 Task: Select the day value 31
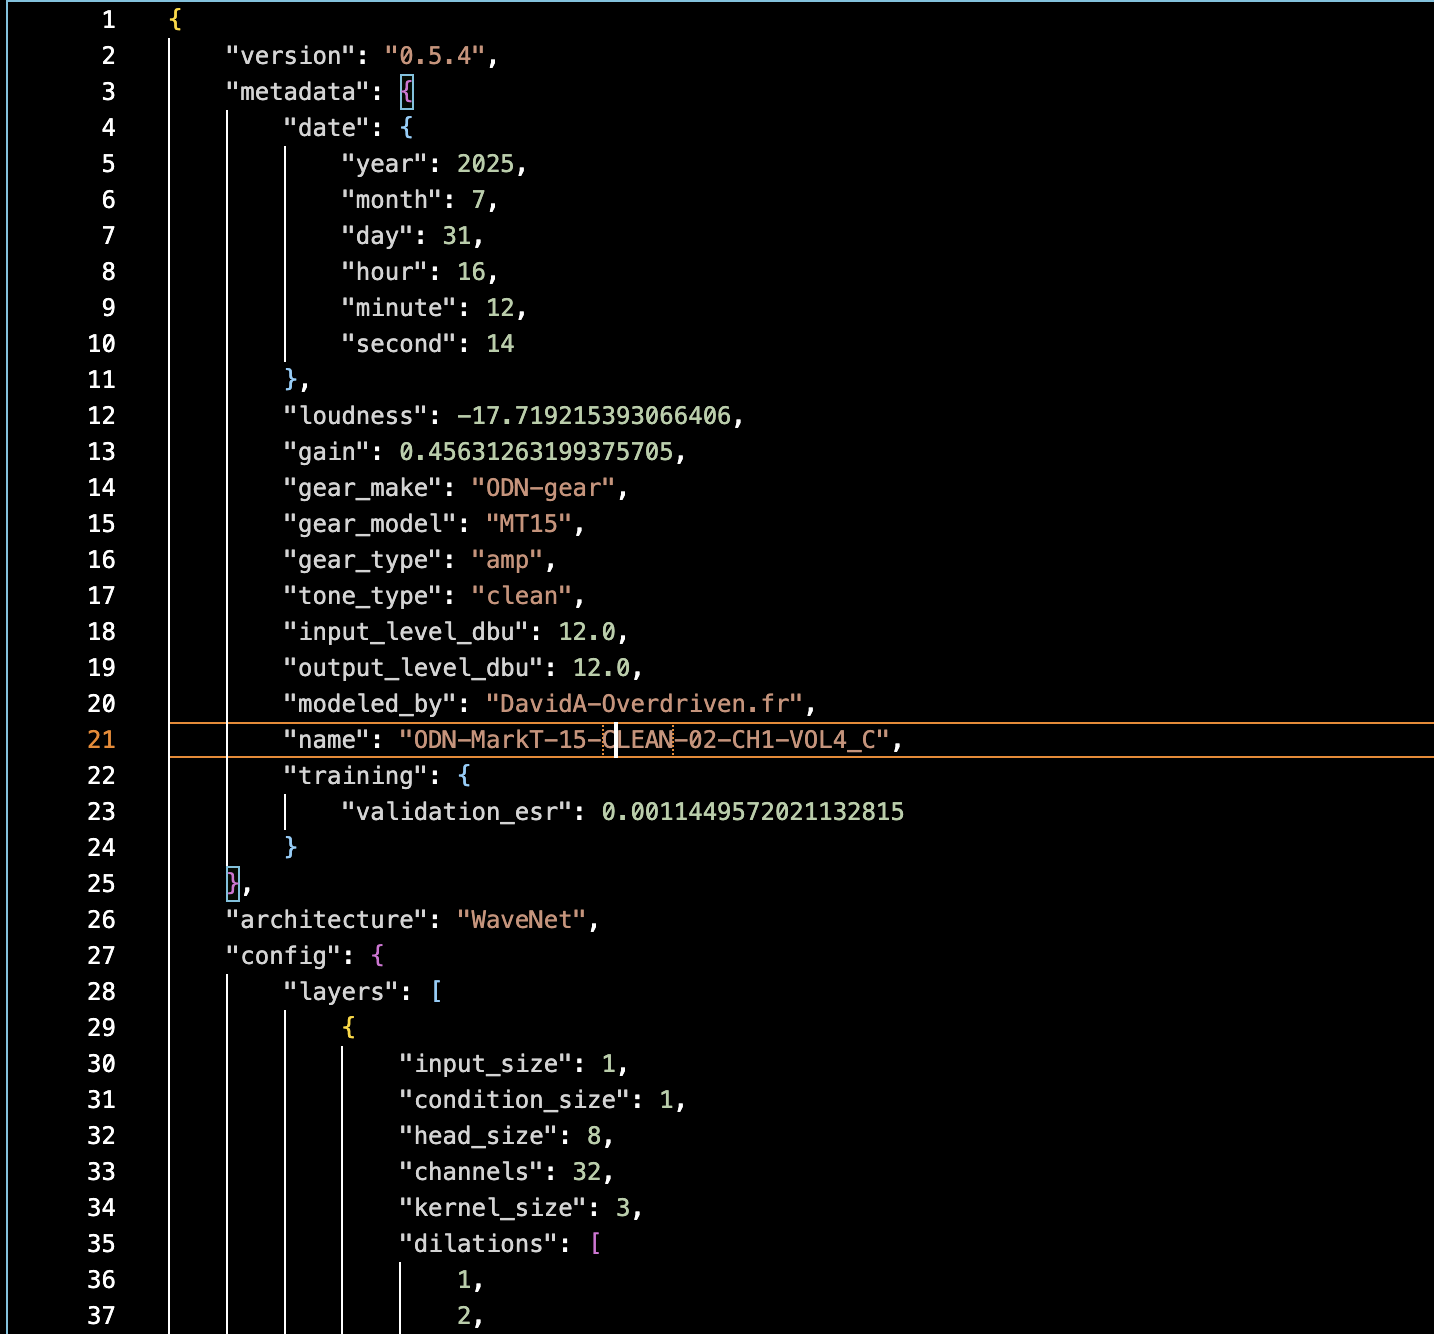tap(457, 236)
